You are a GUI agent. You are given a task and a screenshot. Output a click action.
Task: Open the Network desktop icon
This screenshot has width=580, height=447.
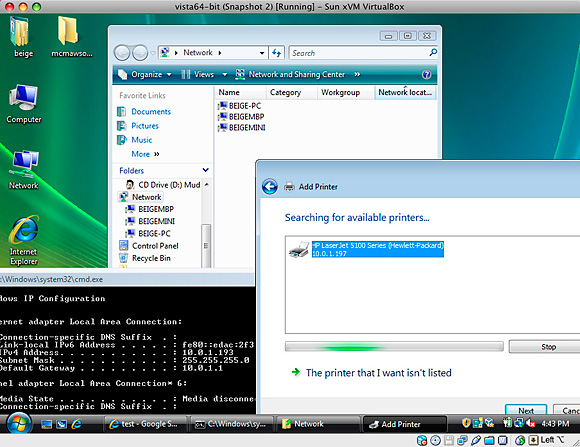24,169
